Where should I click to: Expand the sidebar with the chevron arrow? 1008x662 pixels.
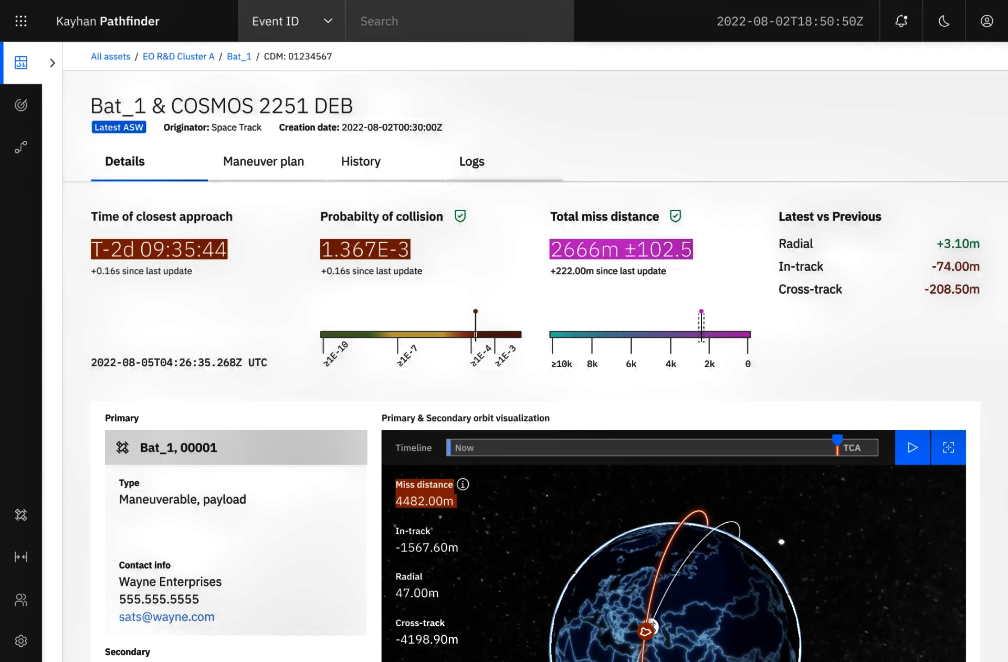pos(52,63)
